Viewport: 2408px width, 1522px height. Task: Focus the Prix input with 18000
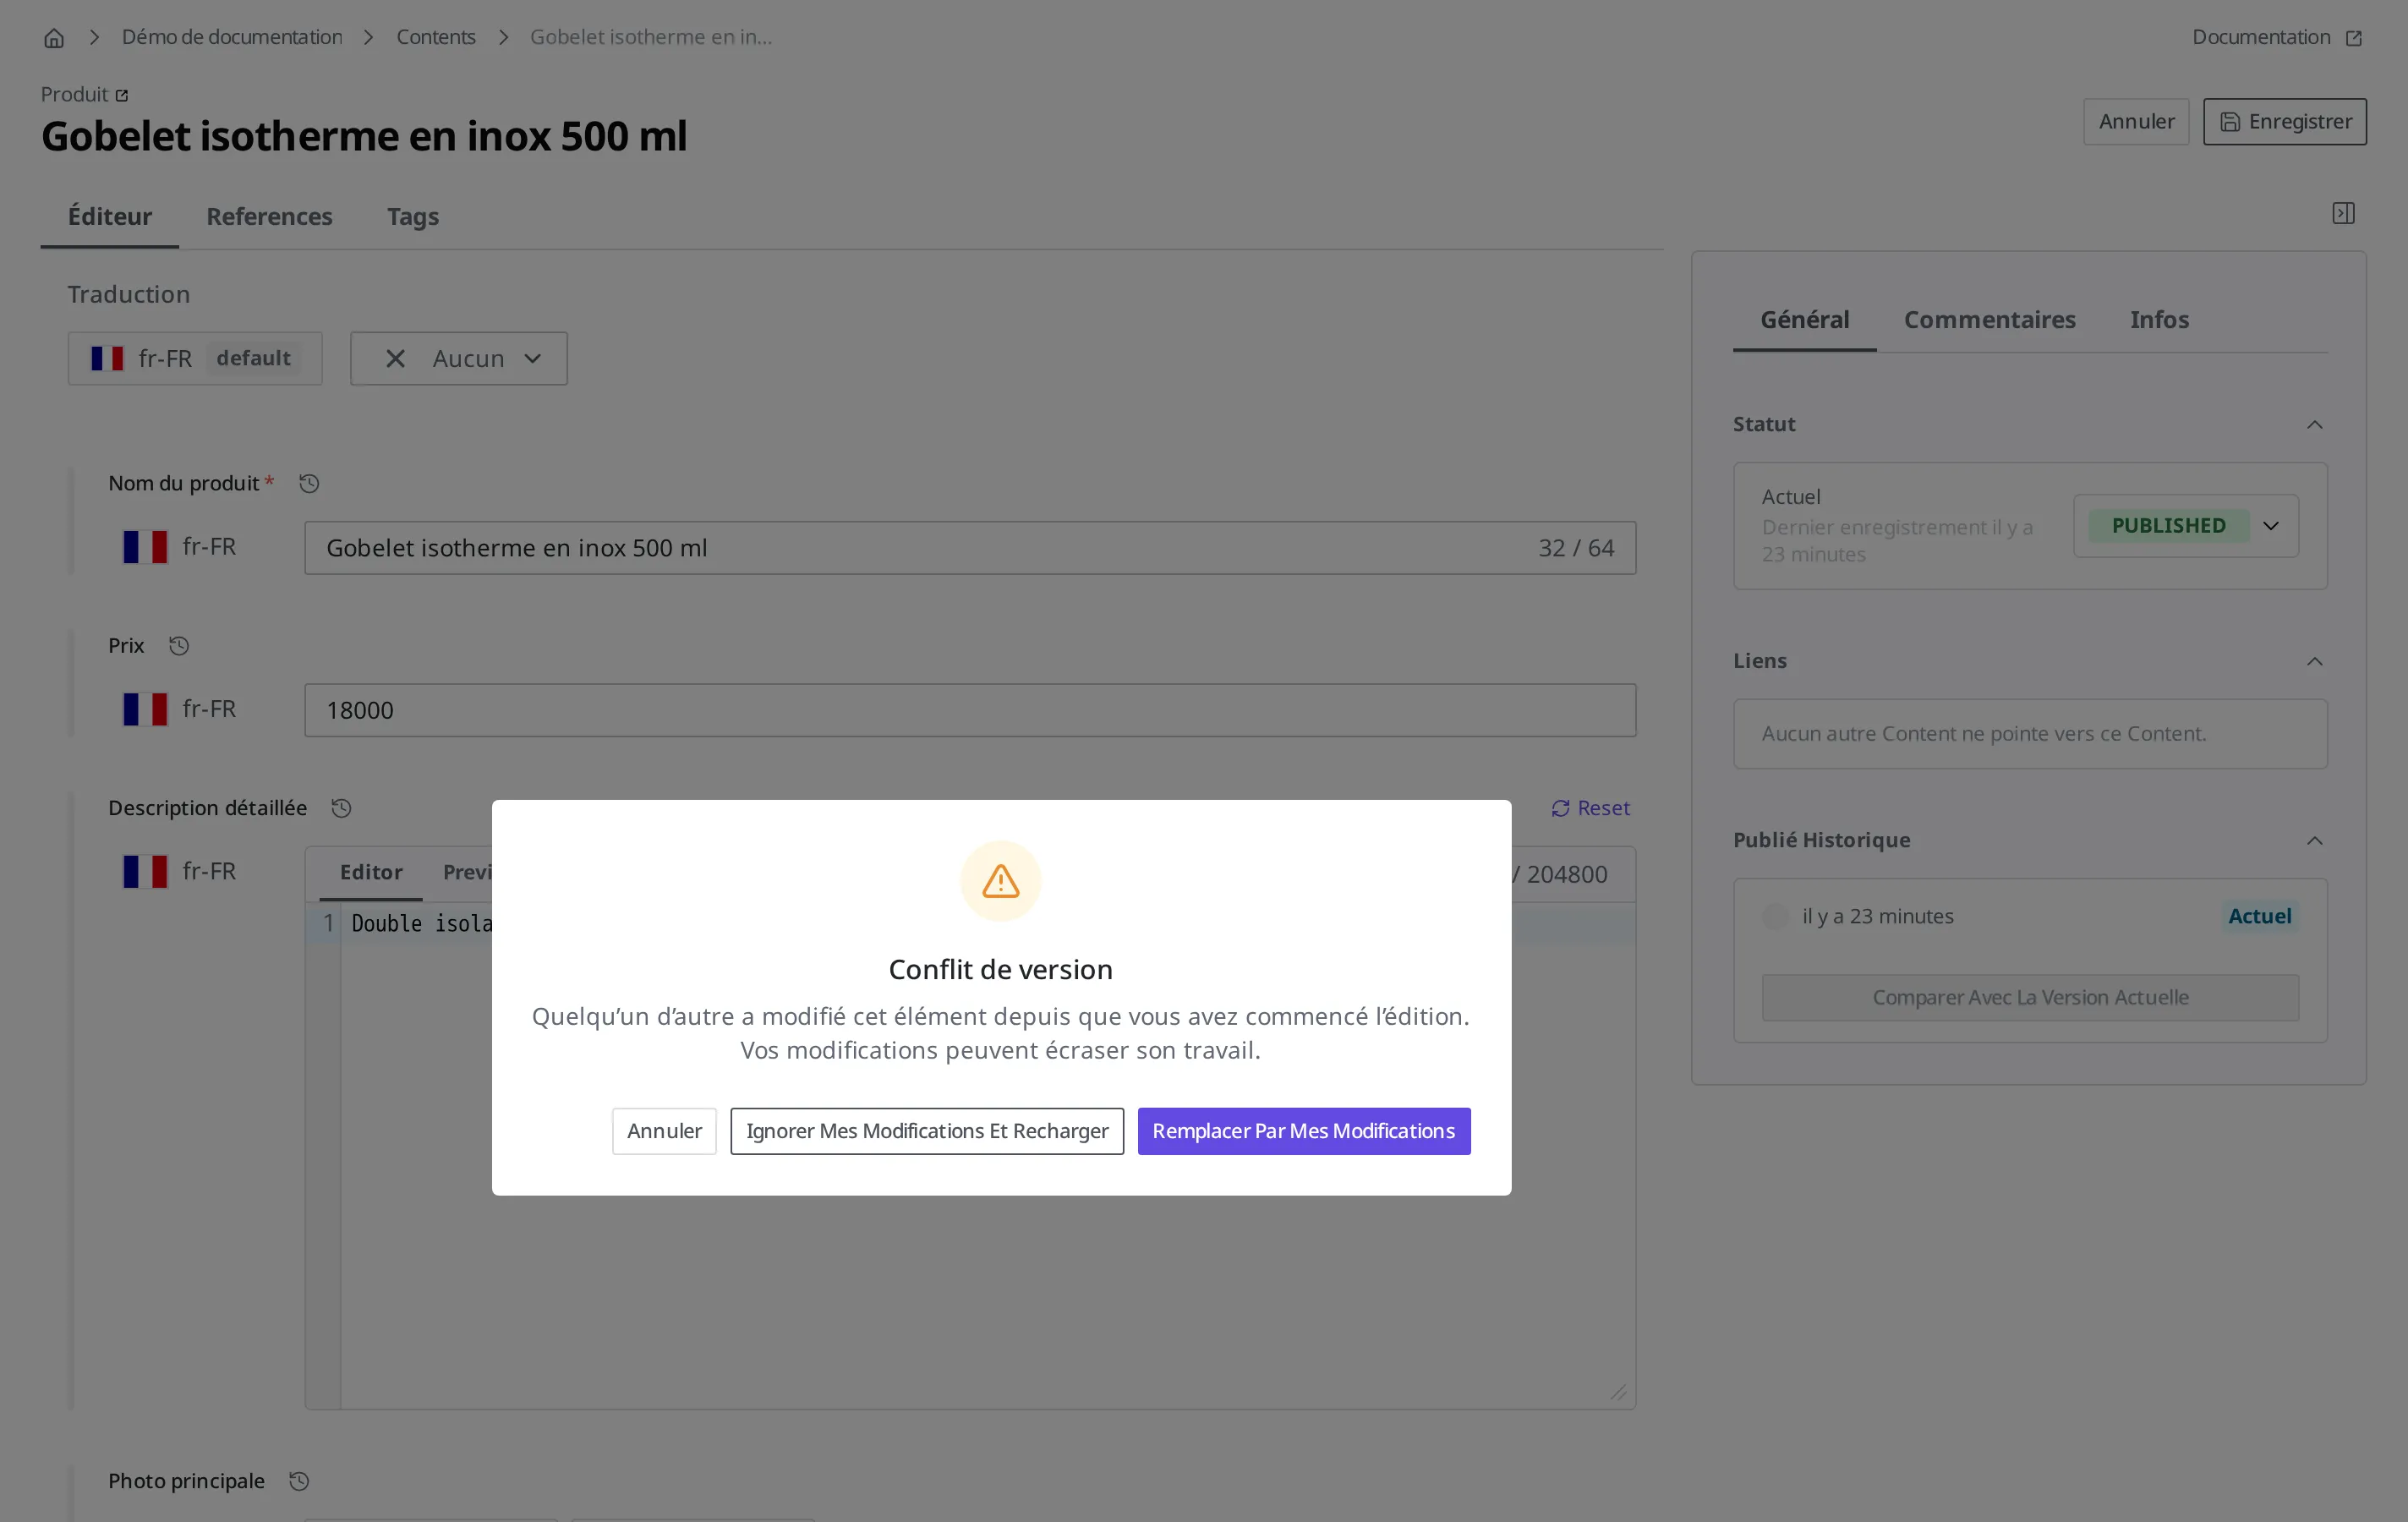point(970,710)
